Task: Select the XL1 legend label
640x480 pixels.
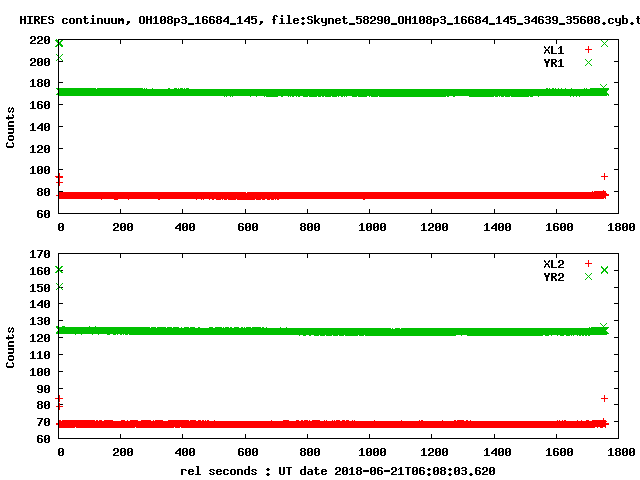Action: pos(553,50)
